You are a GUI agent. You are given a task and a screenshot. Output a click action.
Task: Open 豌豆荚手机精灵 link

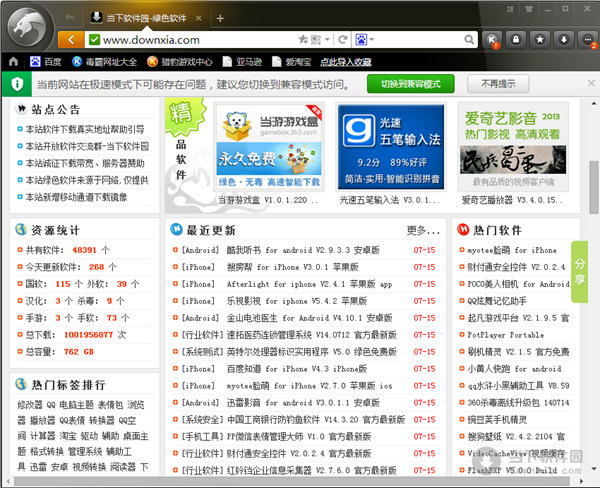497,419
